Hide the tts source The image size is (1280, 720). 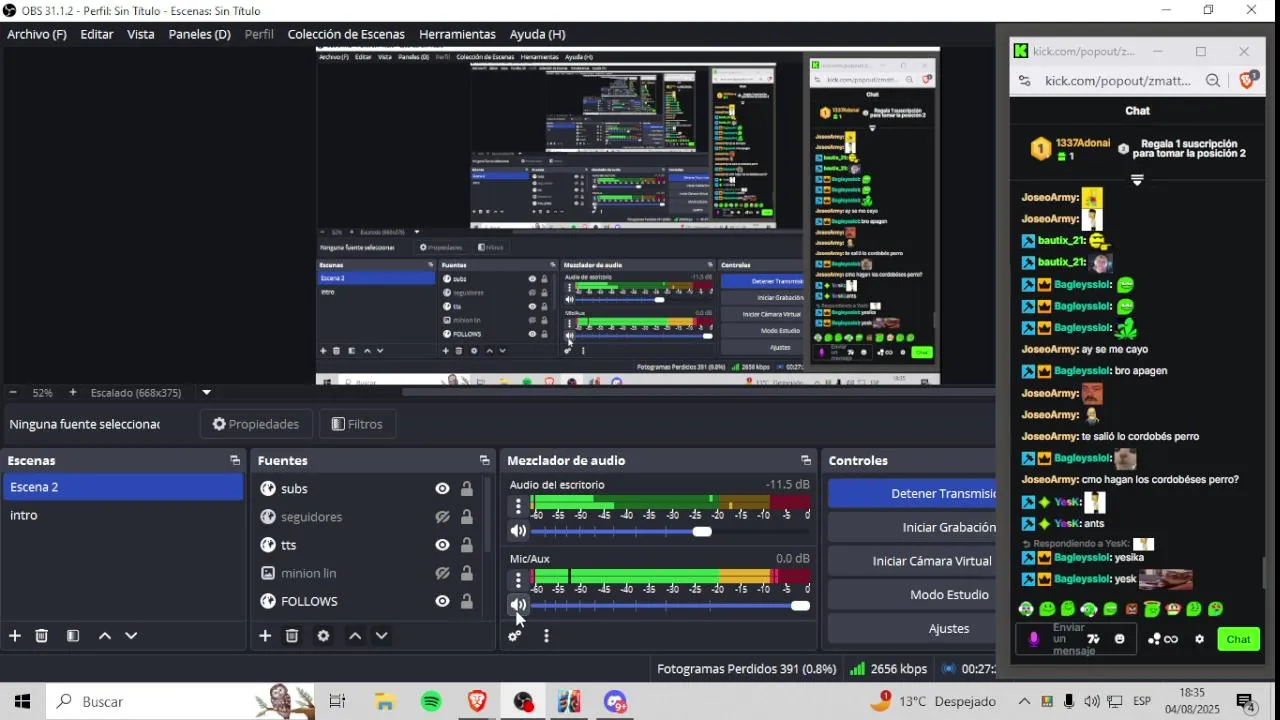(442, 545)
